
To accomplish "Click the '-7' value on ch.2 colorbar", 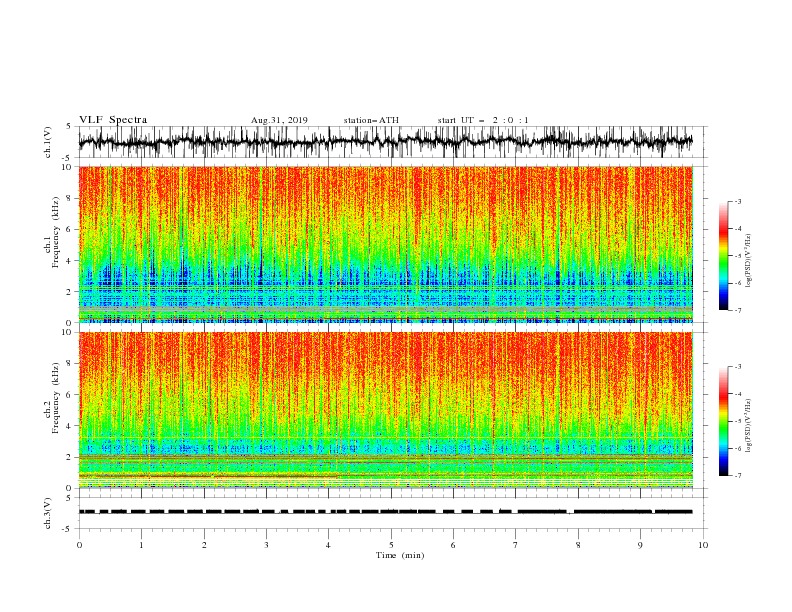I will [x=737, y=475].
